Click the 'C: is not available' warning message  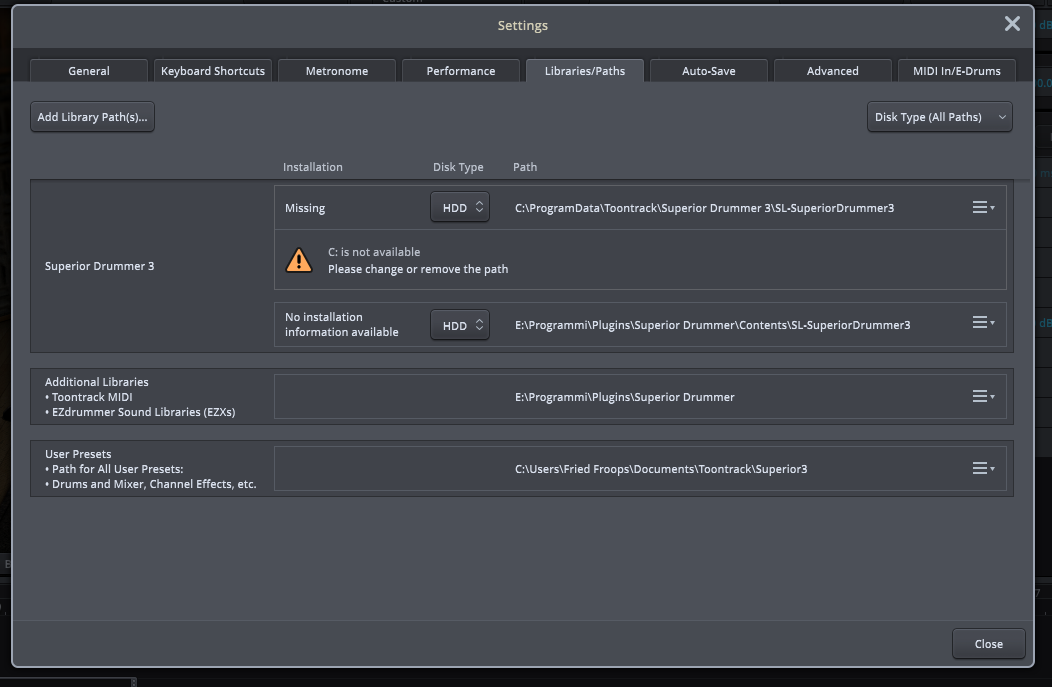coord(374,252)
